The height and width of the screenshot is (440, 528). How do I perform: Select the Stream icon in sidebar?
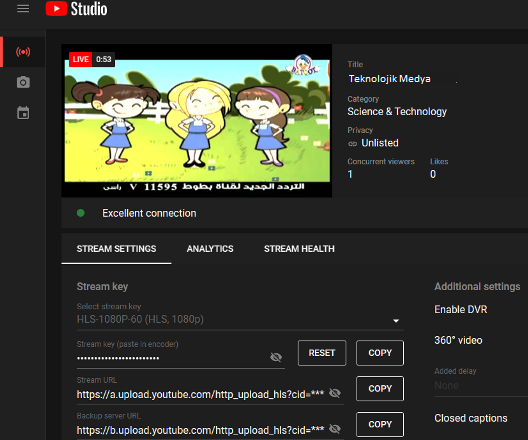tap(23, 52)
